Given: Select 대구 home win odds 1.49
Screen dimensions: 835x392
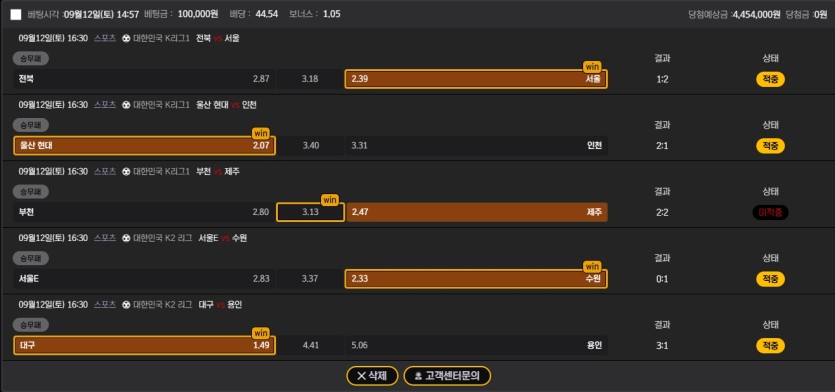Looking at the screenshot, I should coord(144,345).
